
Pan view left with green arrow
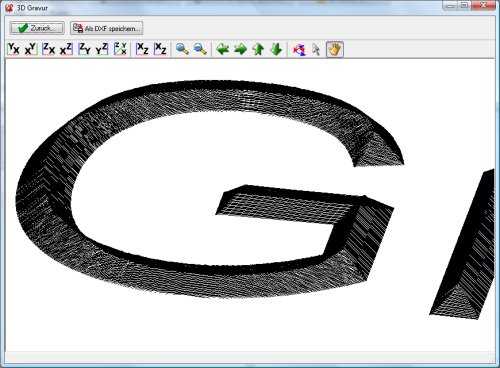(222, 49)
